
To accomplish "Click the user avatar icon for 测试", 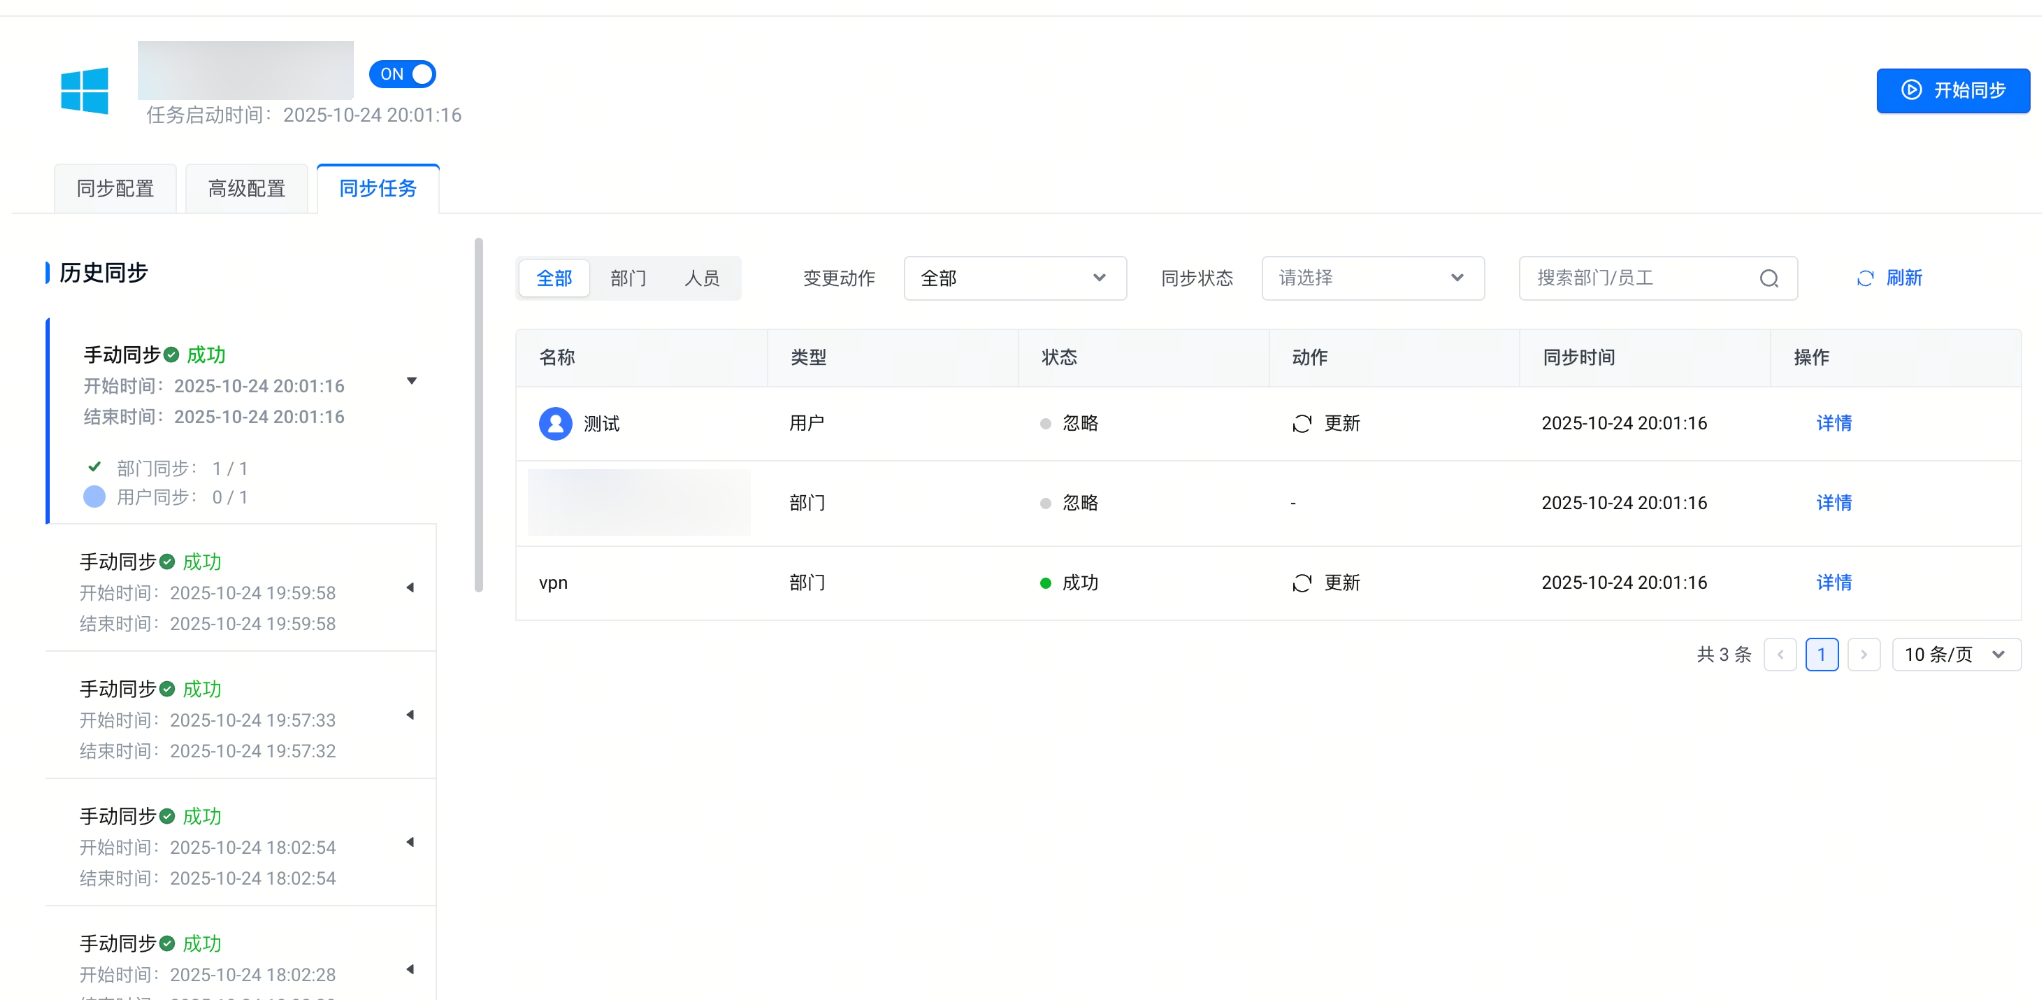I will (555, 424).
